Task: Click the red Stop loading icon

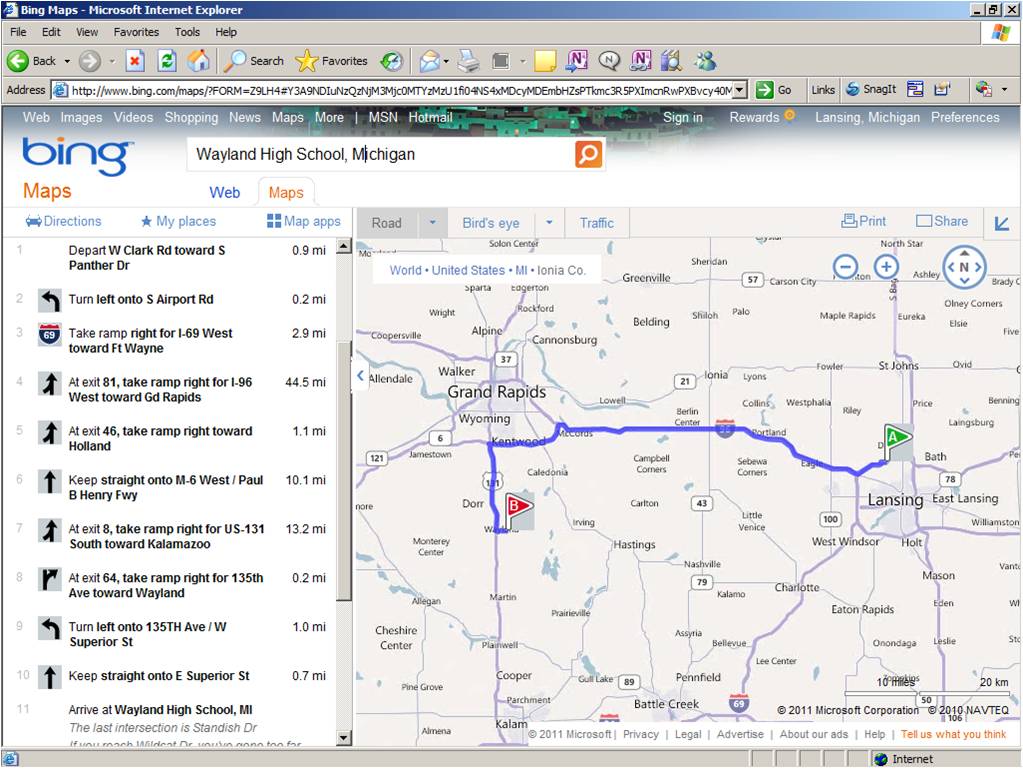Action: pos(135,61)
